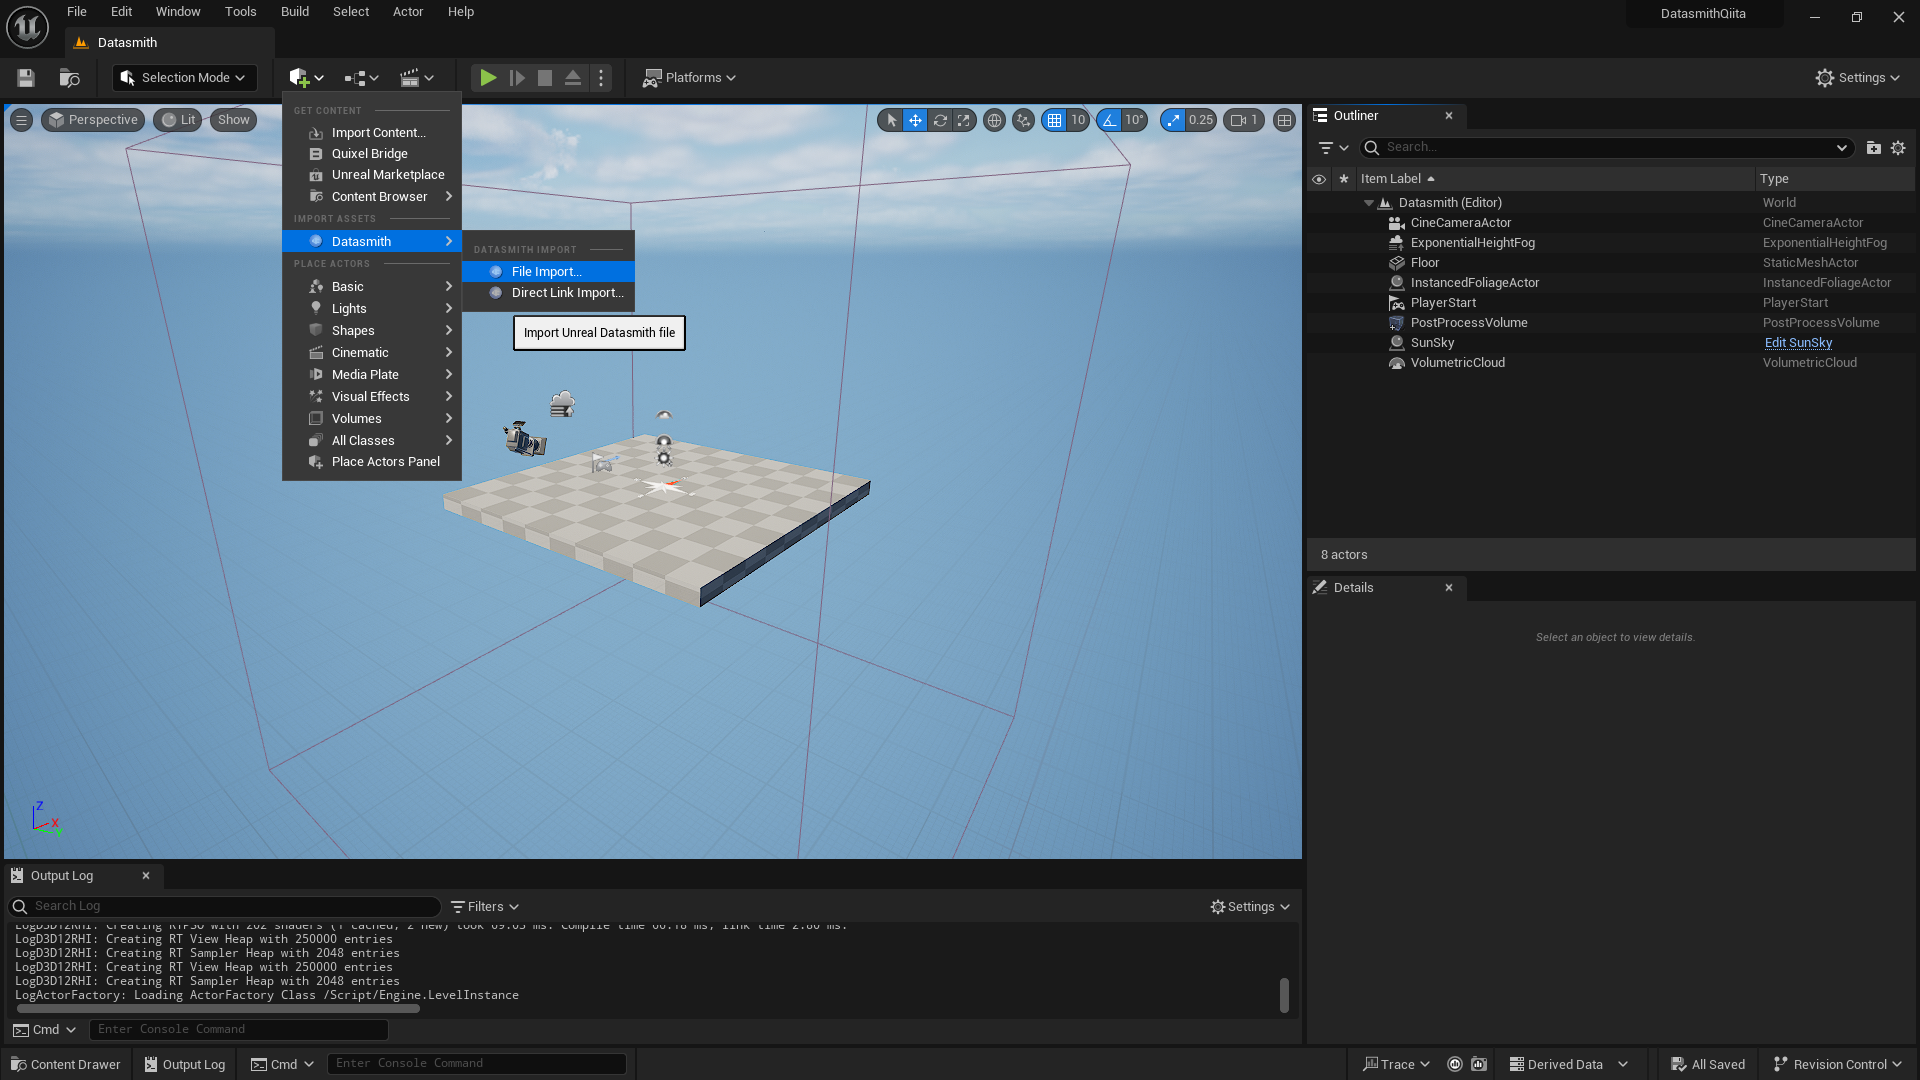1920x1080 pixels.
Task: Select the Scale tool in the viewport toolbar
Action: click(x=963, y=119)
